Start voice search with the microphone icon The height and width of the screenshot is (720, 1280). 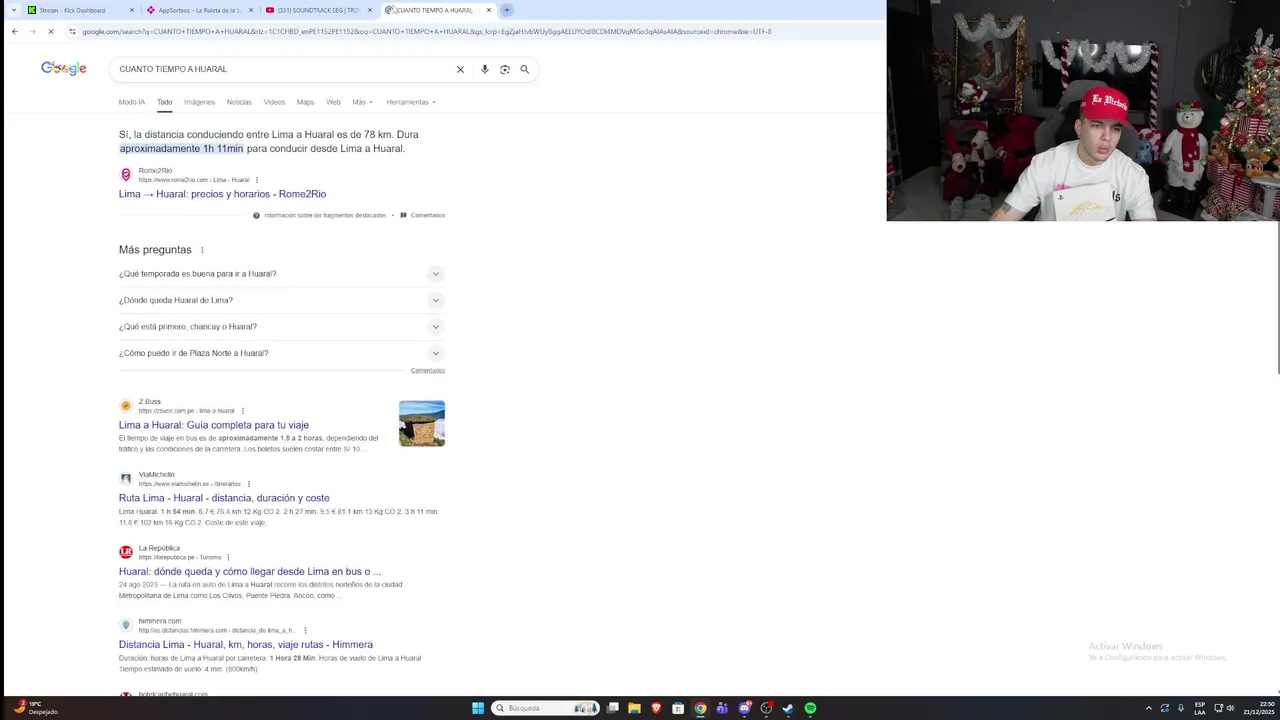[x=485, y=69]
